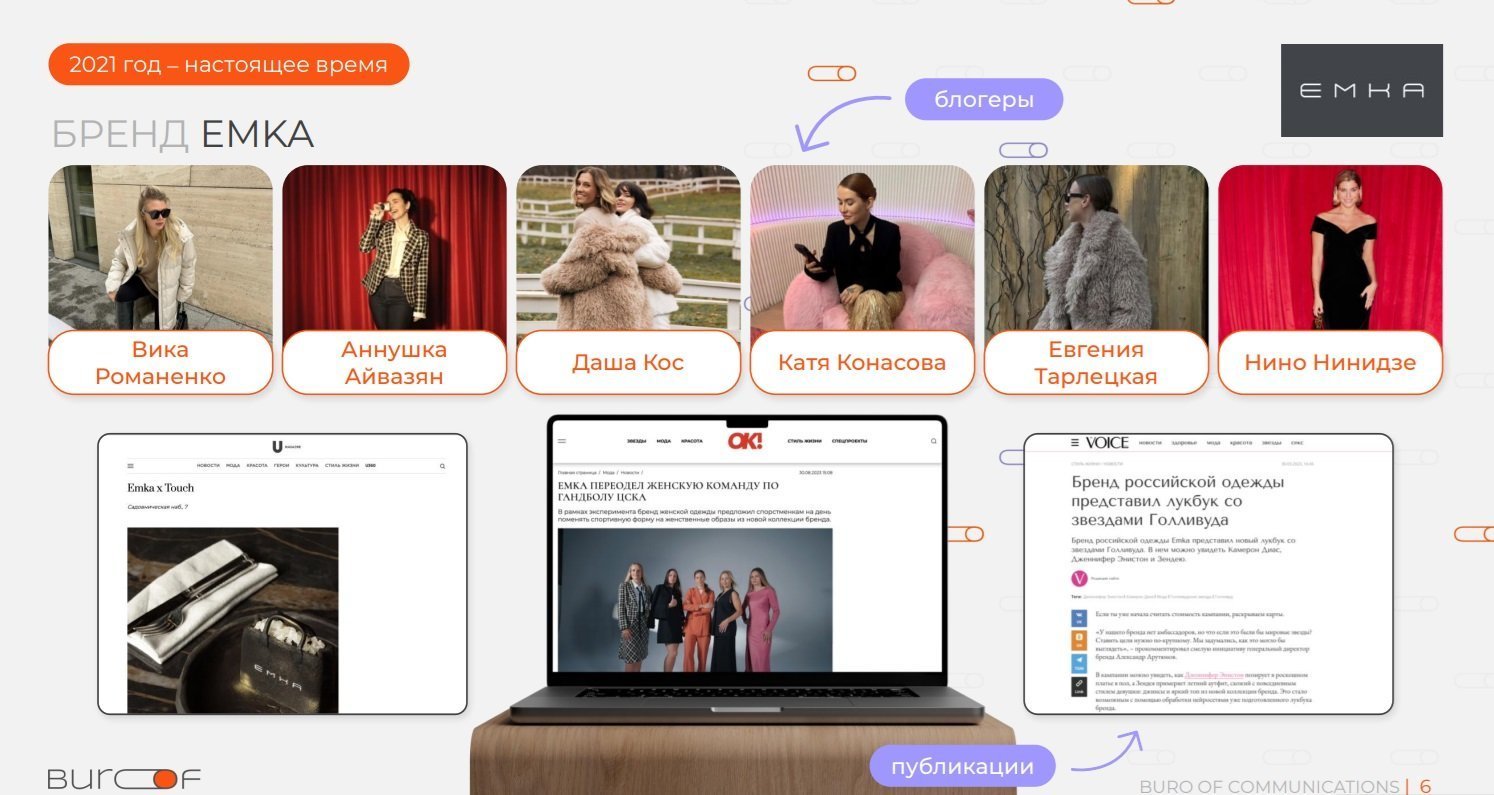Open здоровье in Voice navigation
Screen dimensions: 1494x795
(1185, 442)
